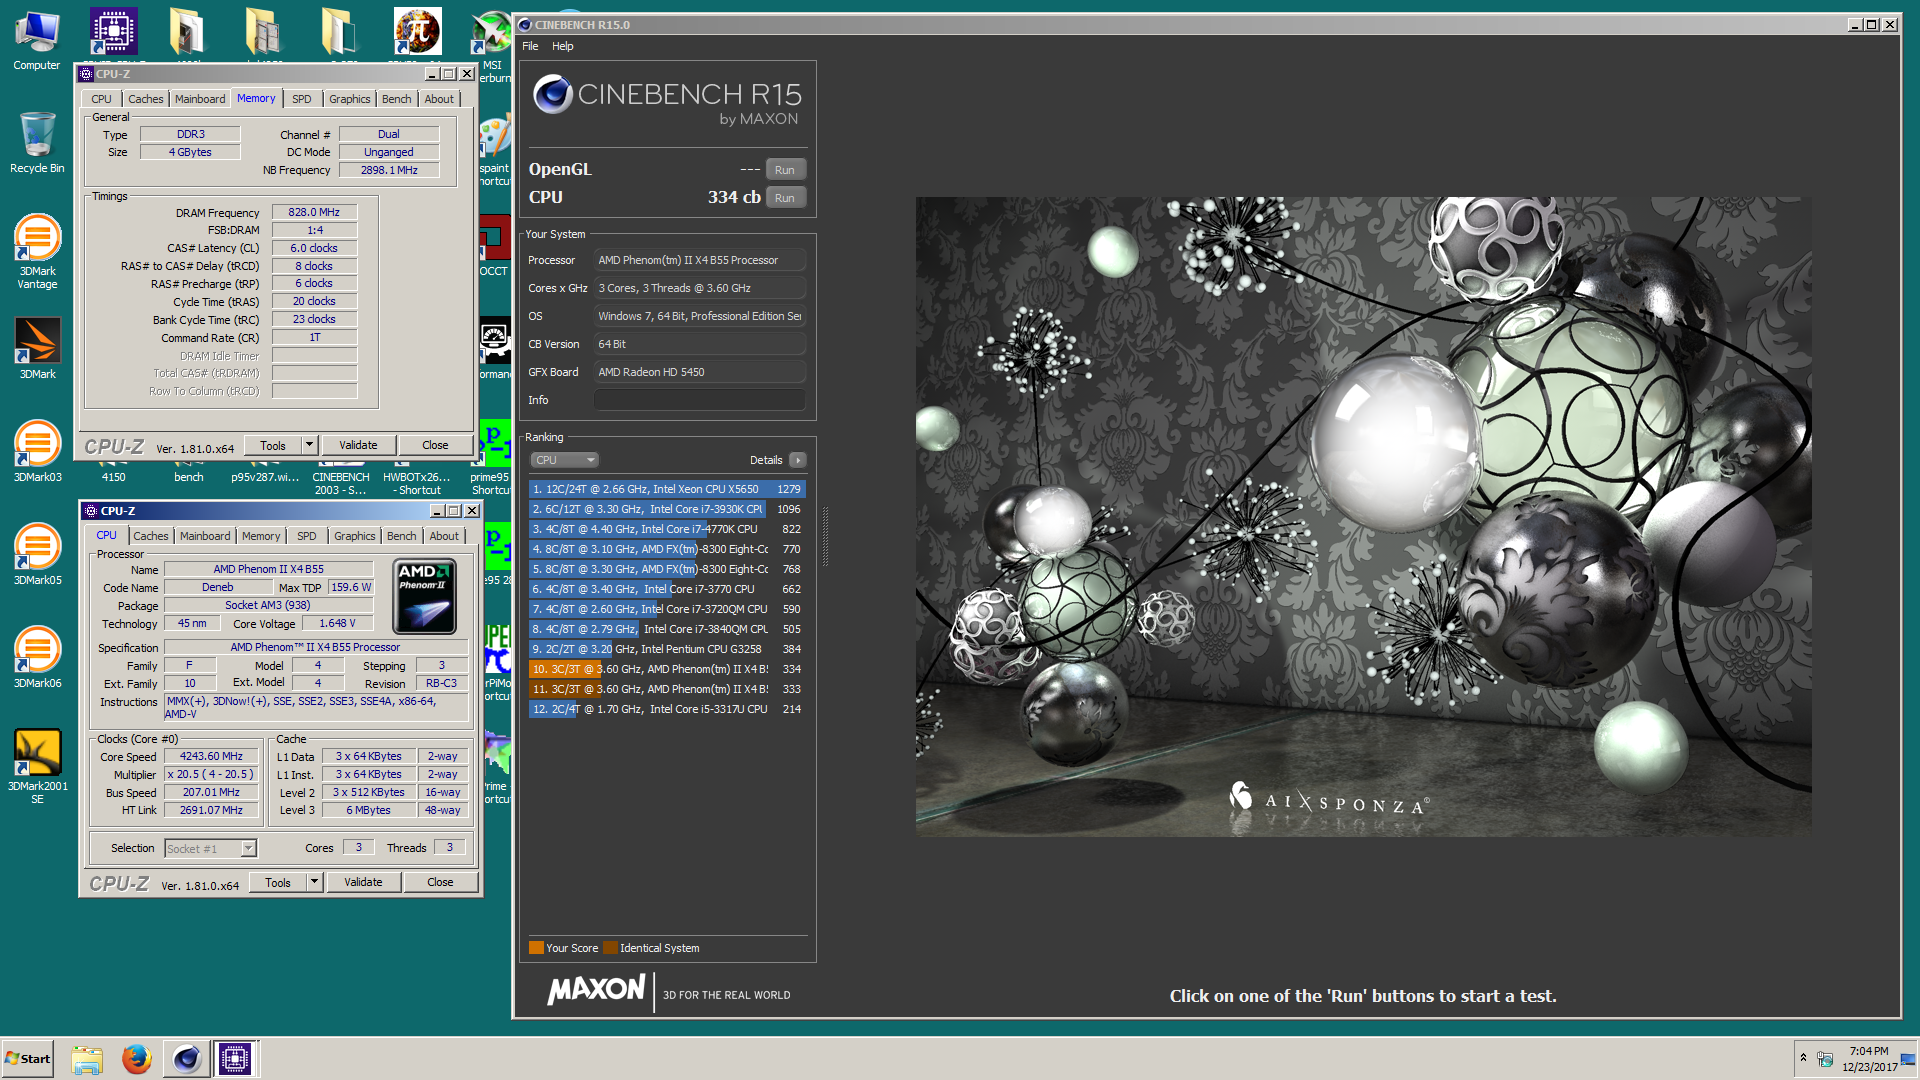Launch the 3DMark06 shortcut
Viewport: 1920px width, 1080px height.
pos(37,657)
